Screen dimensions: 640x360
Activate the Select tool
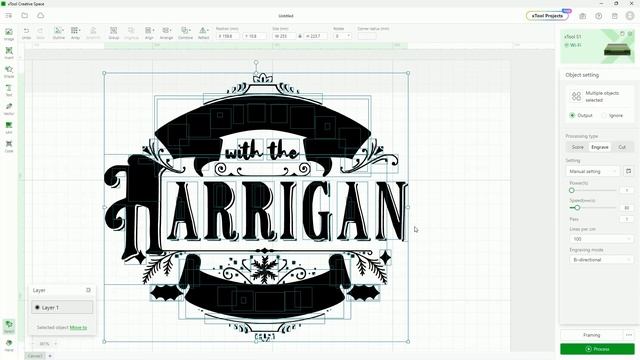click(9, 327)
